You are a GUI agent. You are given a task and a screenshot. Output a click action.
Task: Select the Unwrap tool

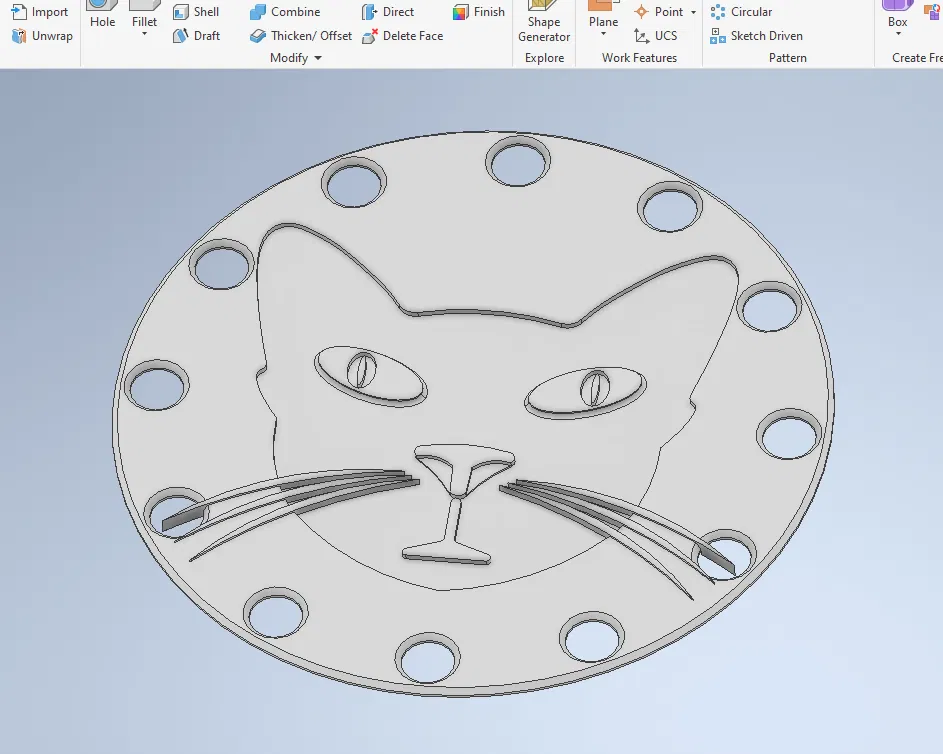click(x=41, y=36)
